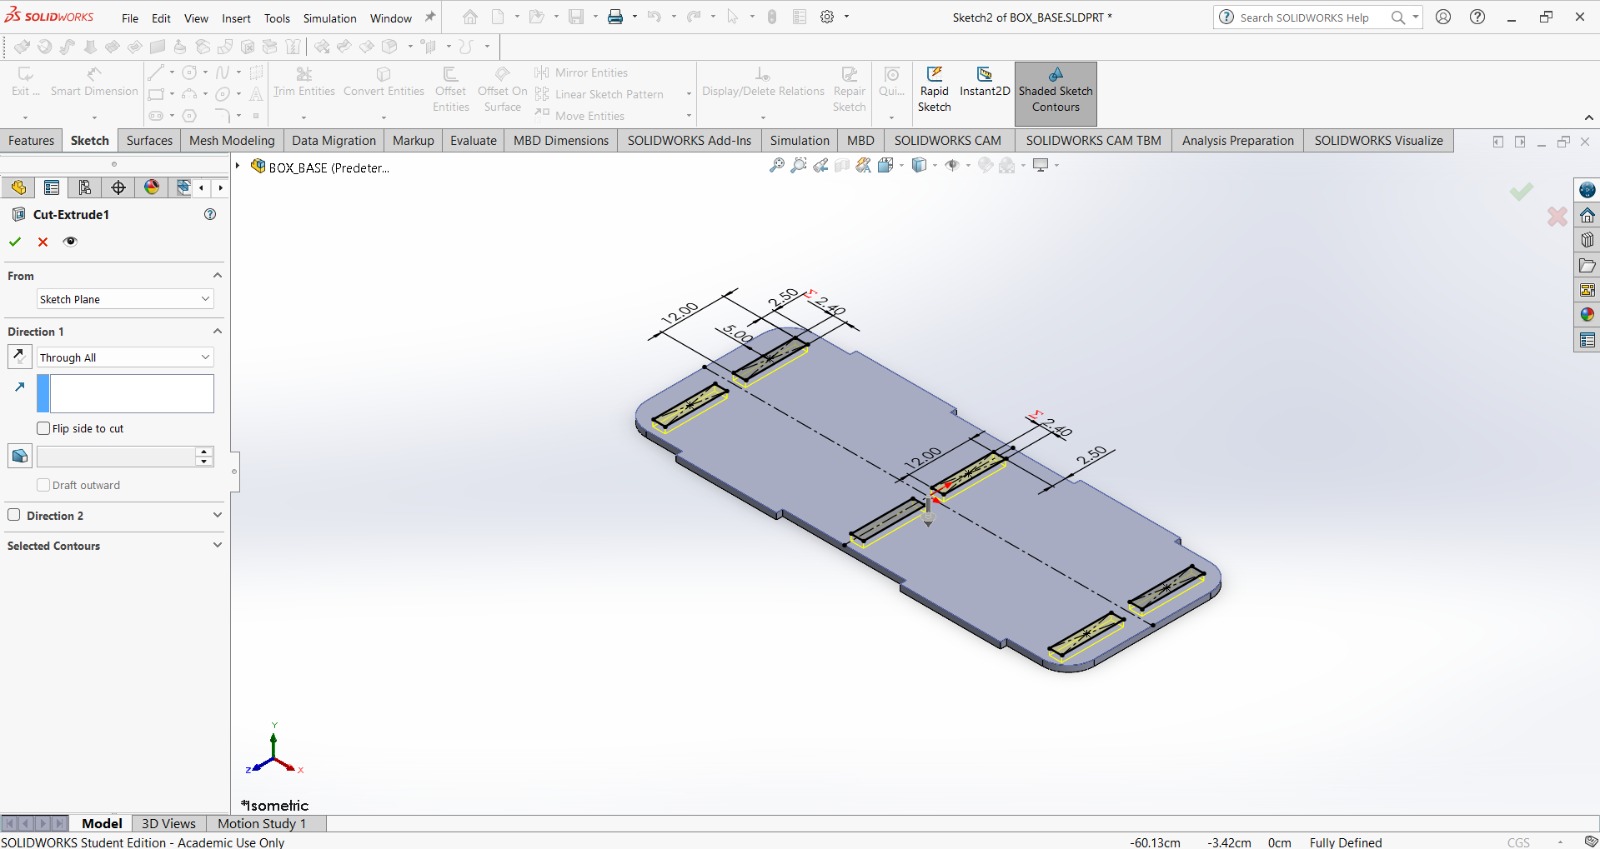Screen dimensions: 1600x849
Task: Open the Through All end condition dropdown
Action: [x=125, y=357]
